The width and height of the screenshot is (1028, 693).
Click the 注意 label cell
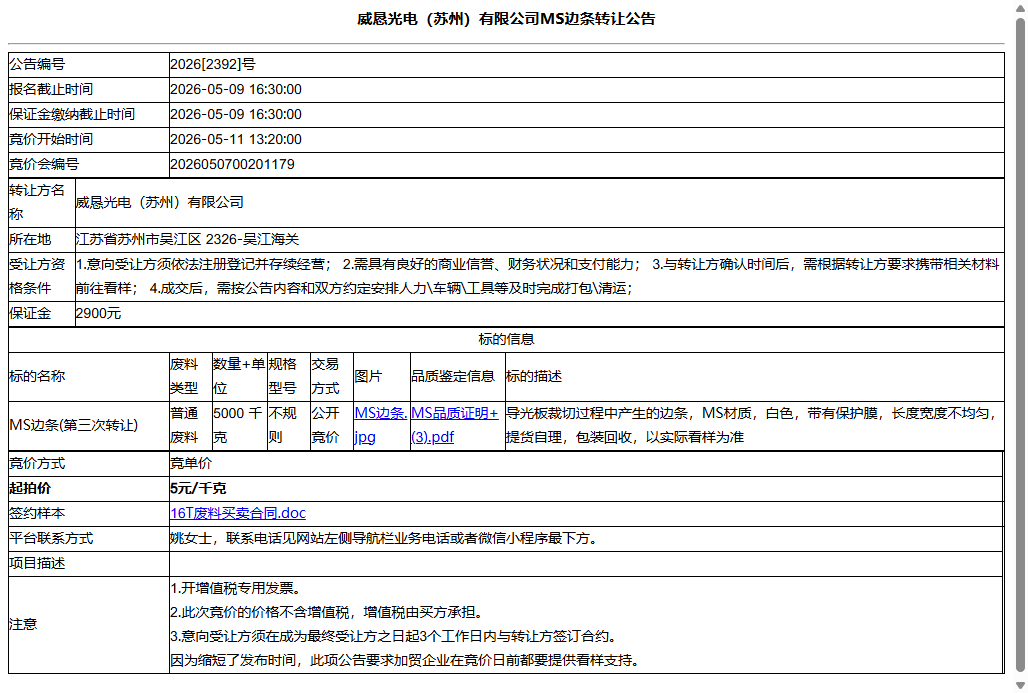click(89, 624)
